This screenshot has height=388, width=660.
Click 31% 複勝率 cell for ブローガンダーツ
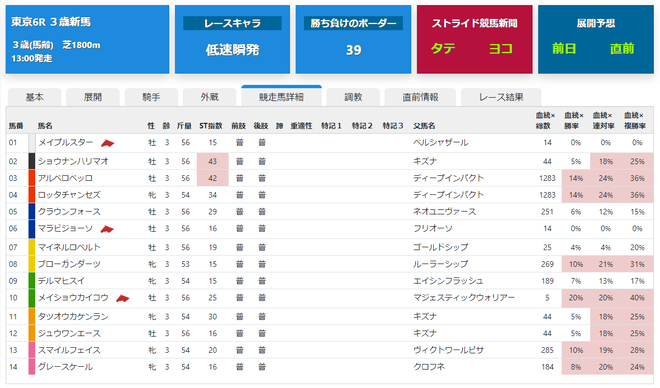pyautogui.click(x=637, y=264)
